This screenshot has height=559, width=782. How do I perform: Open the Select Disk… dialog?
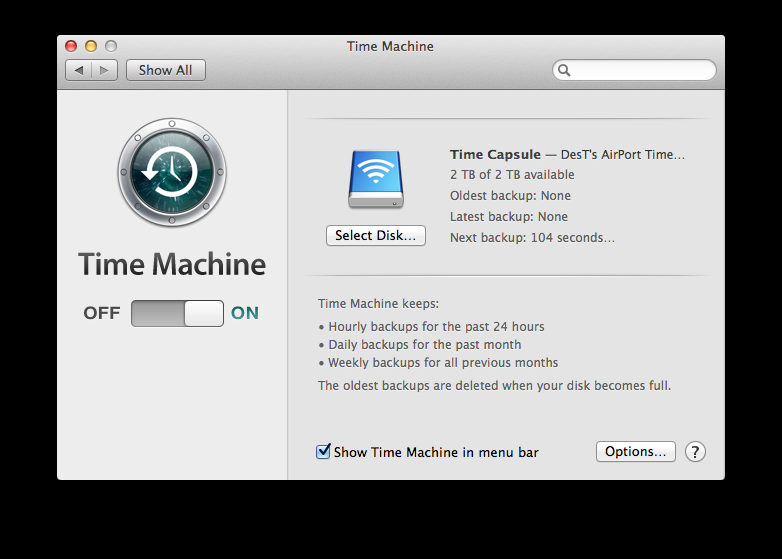pos(376,235)
